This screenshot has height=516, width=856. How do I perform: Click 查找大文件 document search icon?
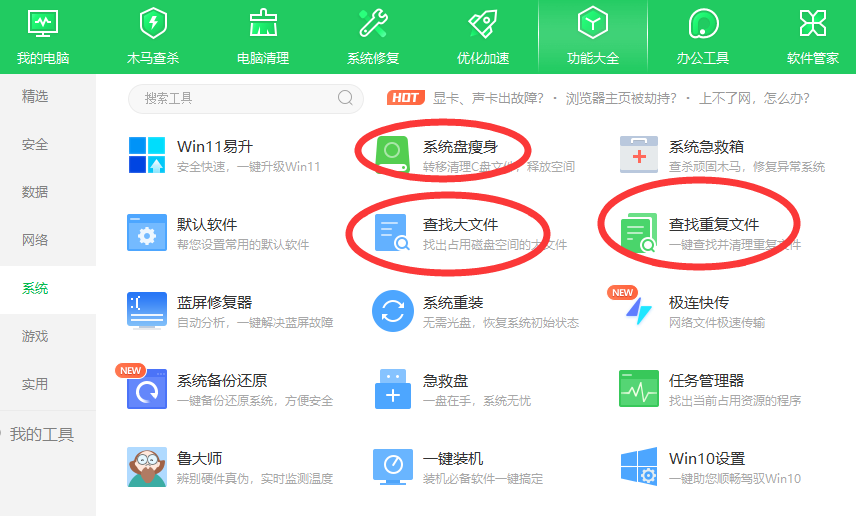[393, 233]
